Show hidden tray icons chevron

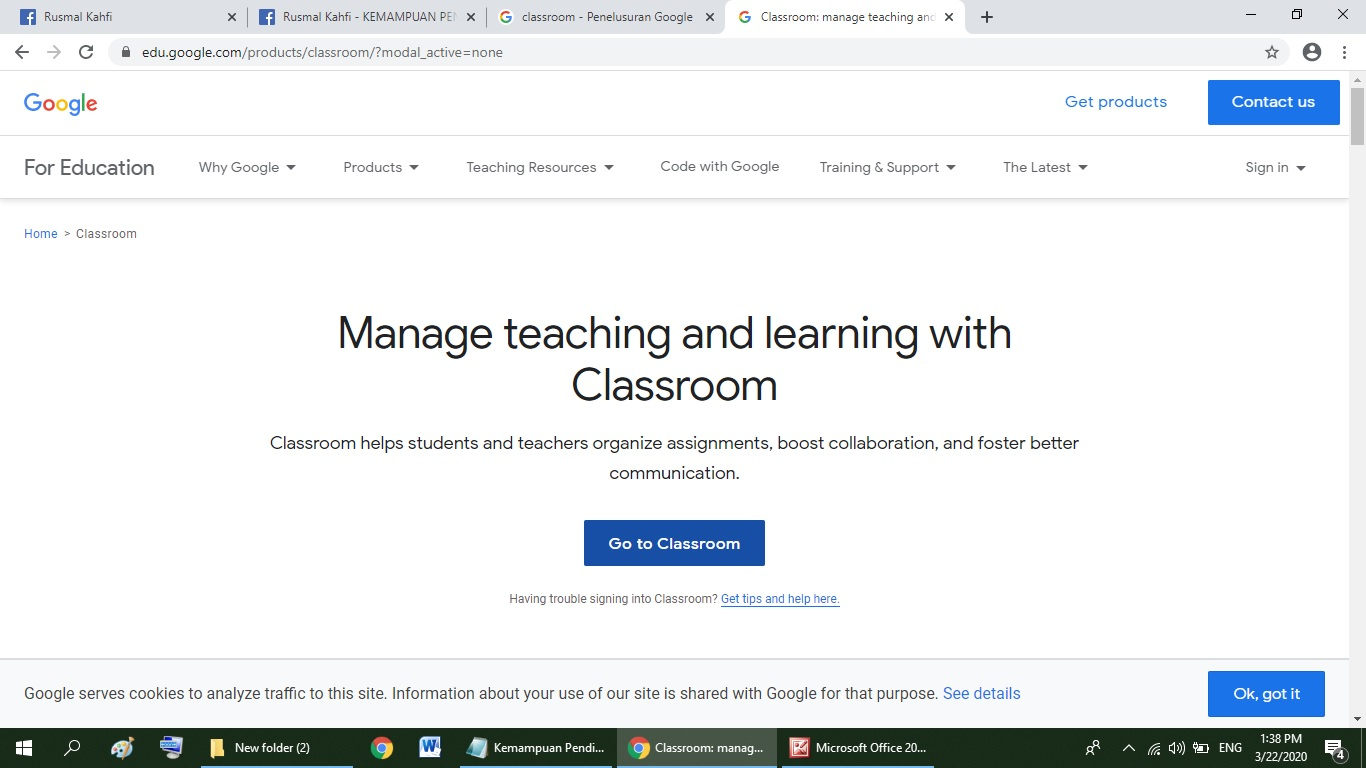click(1129, 747)
